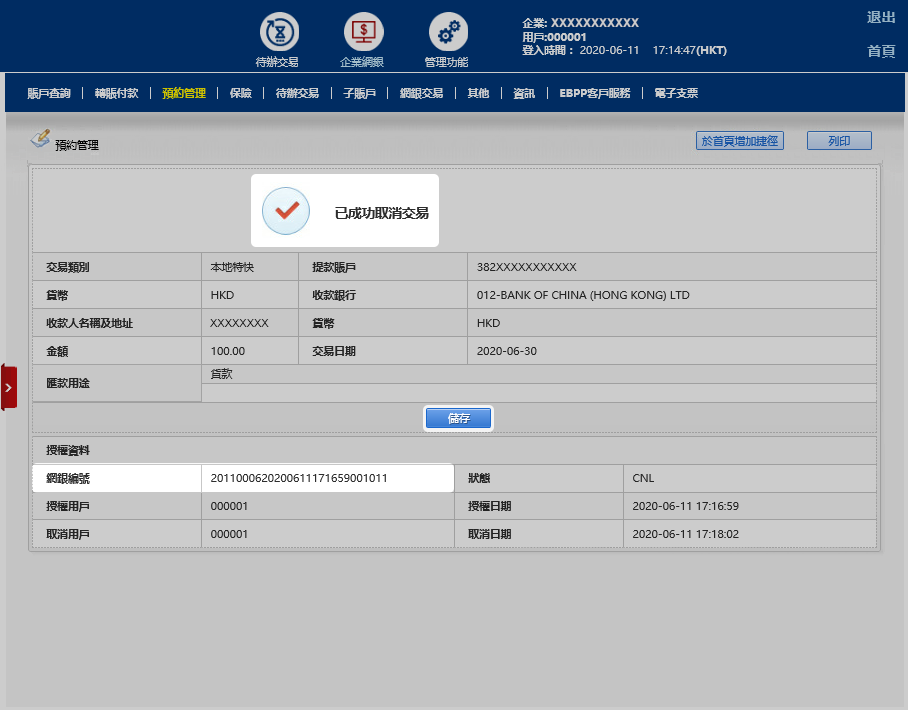Viewport: 908px width, 710px height.
Task: Click the 管理功能 gears icon
Action: pos(447,32)
